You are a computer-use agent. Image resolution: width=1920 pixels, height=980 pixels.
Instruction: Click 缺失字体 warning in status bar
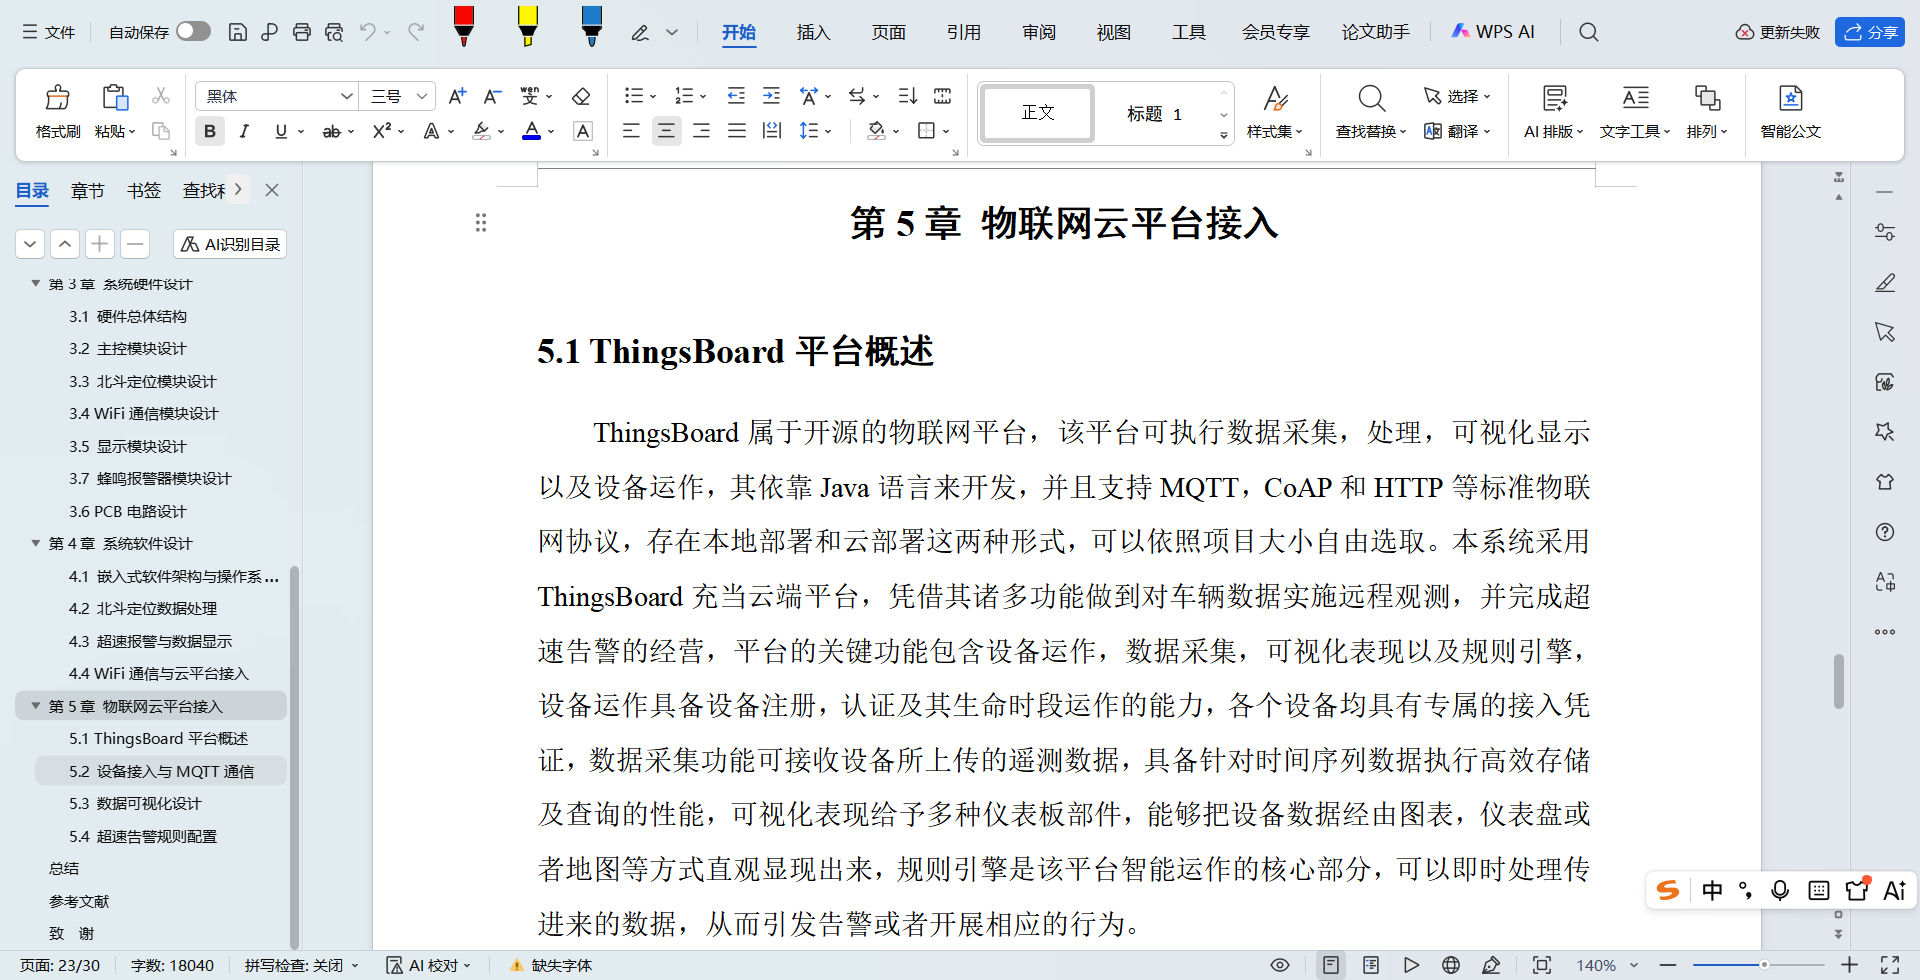pos(551,965)
